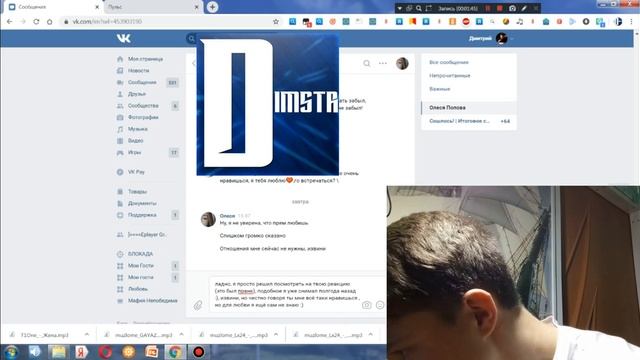The width and height of the screenshot is (640, 360).
Task: Show Все сообщения in the right filter panel
Action: 449,62
